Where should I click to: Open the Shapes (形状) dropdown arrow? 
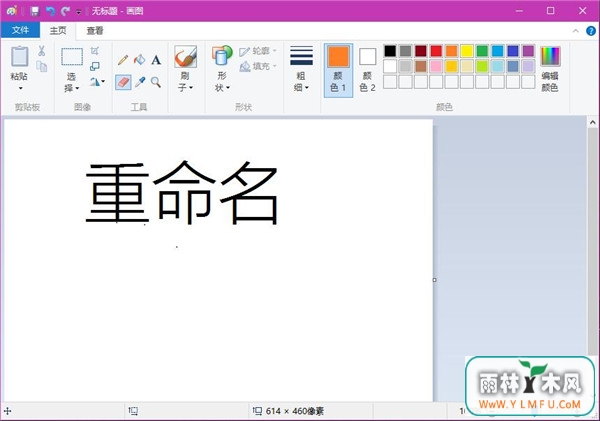click(228, 88)
